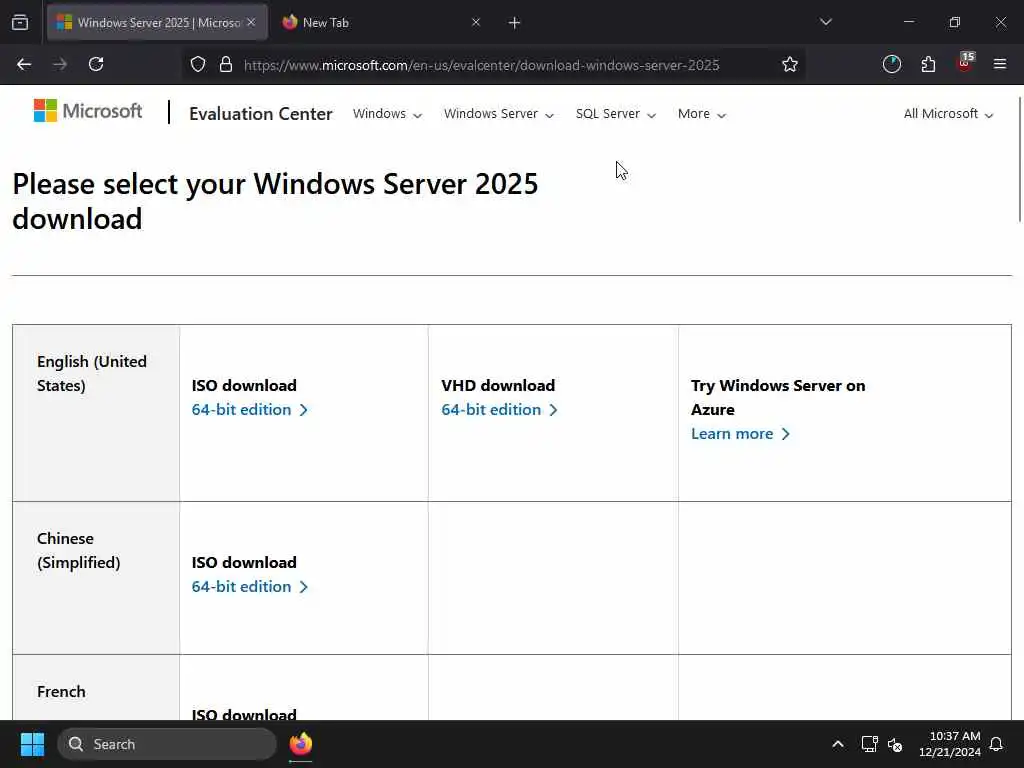Open the red extension with badge 15

point(965,63)
